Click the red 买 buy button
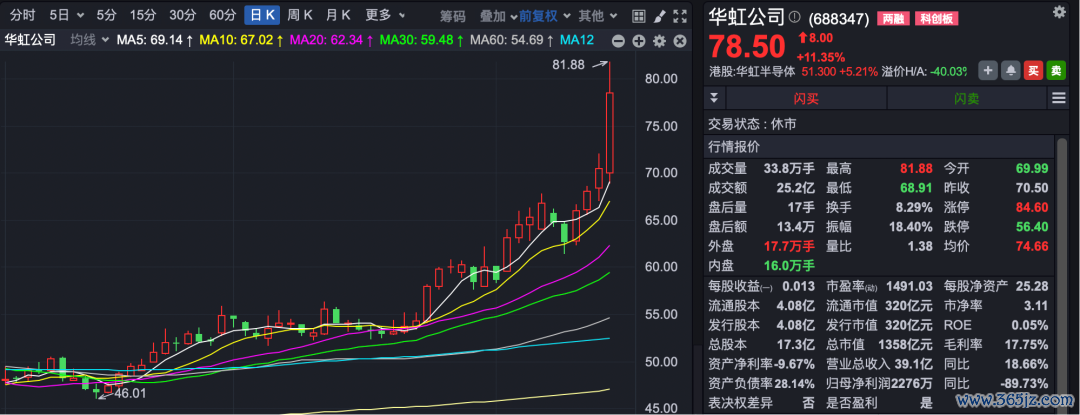The height and width of the screenshot is (415, 1080). click(x=1033, y=70)
